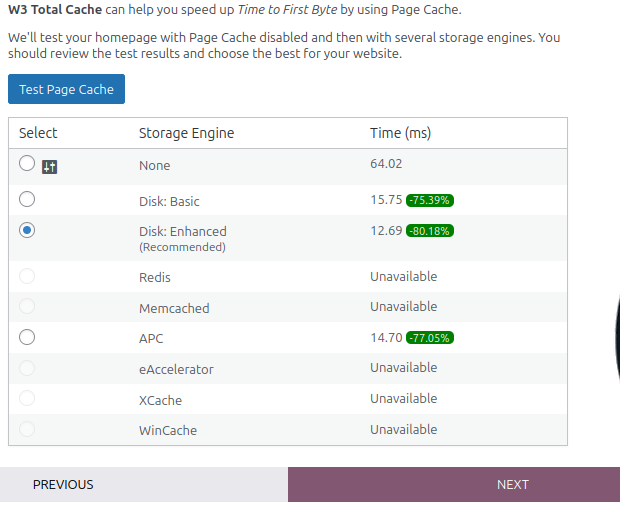Go to the NEXT setup step
Image resolution: width=620 pixels, height=507 pixels.
(454, 484)
